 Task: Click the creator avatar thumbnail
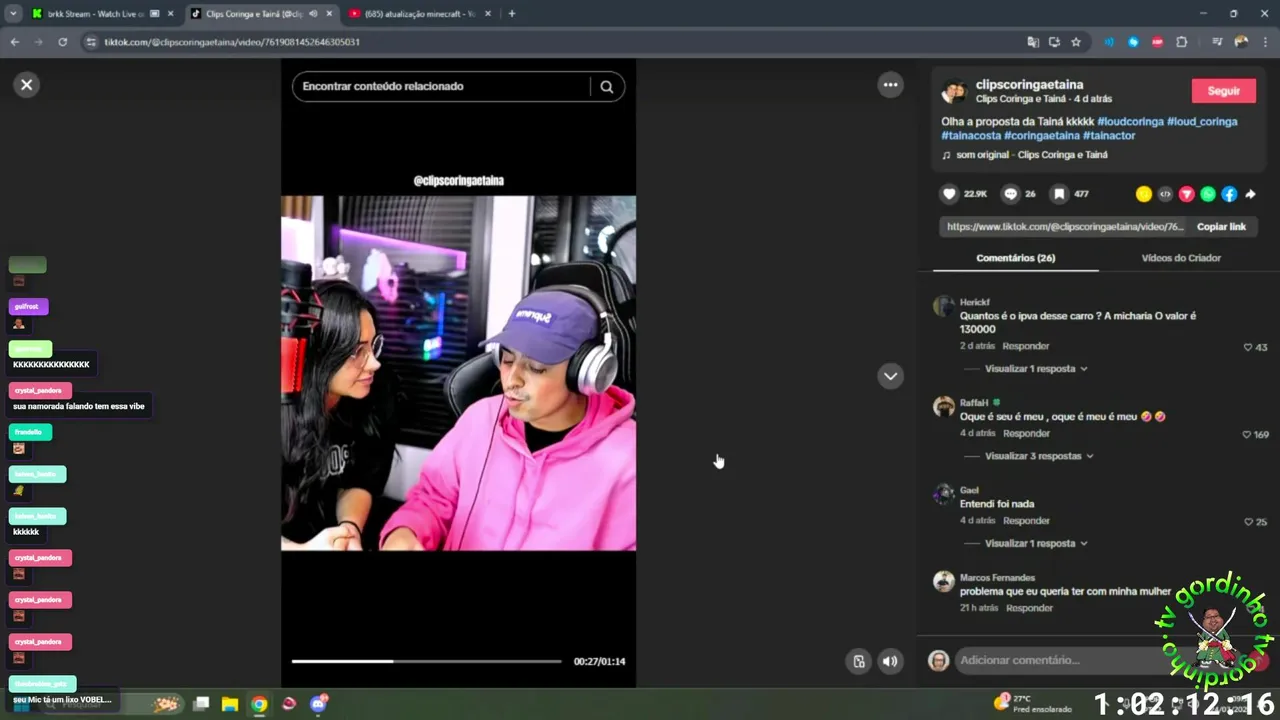pyautogui.click(x=954, y=92)
